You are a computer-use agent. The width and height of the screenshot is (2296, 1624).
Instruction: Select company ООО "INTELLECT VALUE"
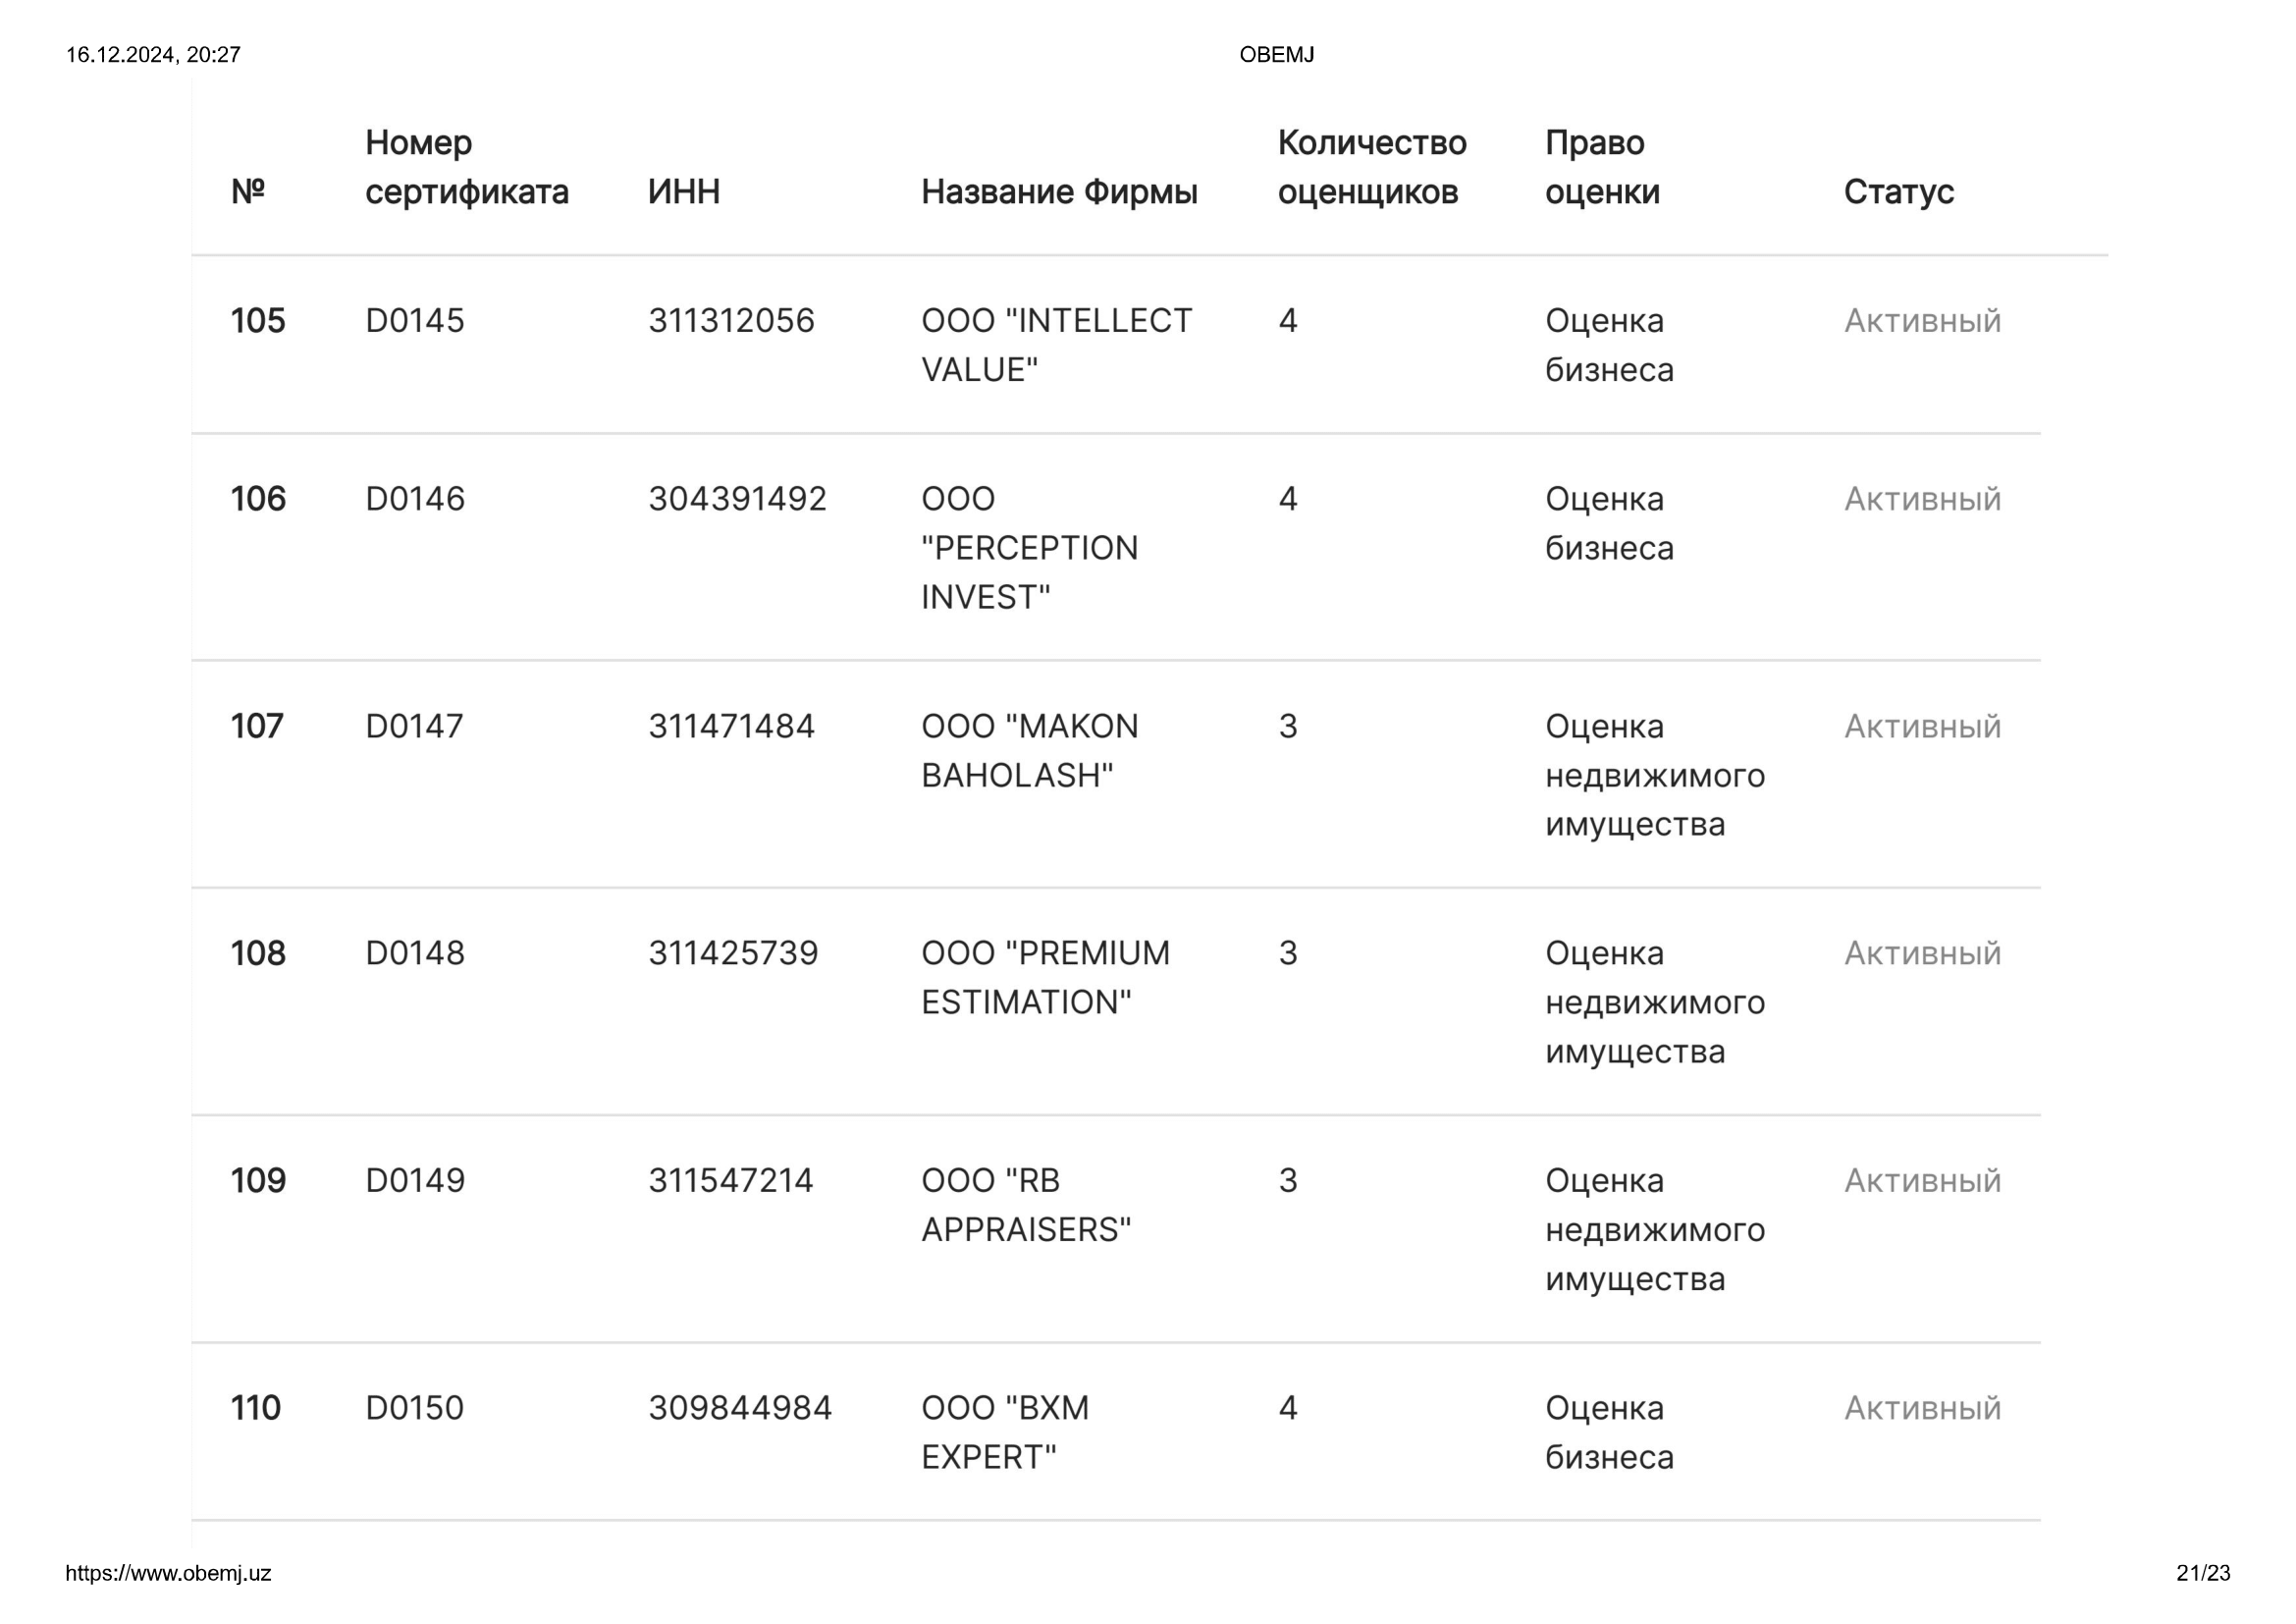coord(1056,345)
